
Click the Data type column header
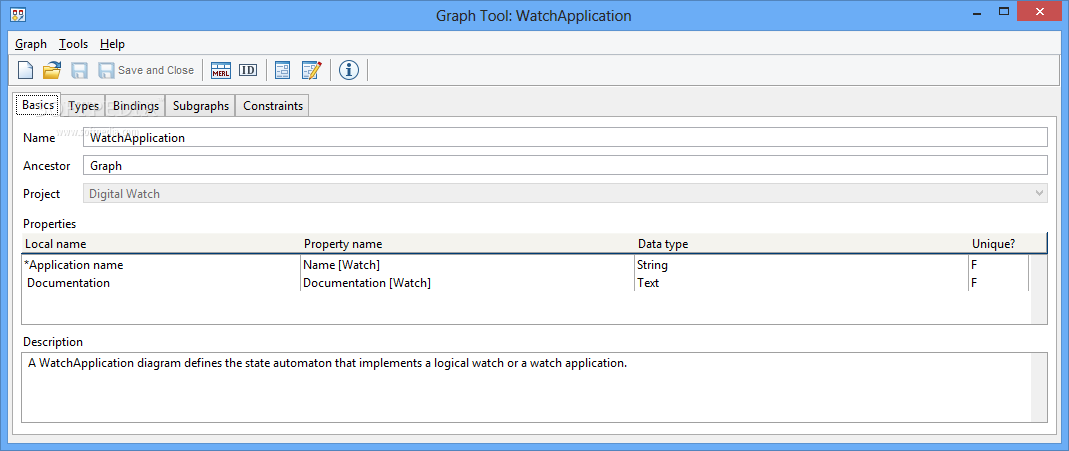point(801,244)
